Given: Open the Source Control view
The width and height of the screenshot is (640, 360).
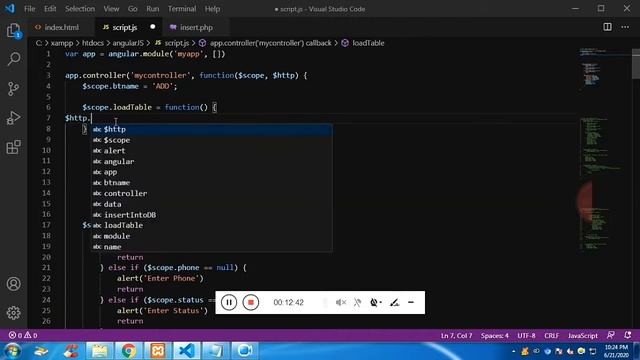Looking at the screenshot, I should pos(13,89).
